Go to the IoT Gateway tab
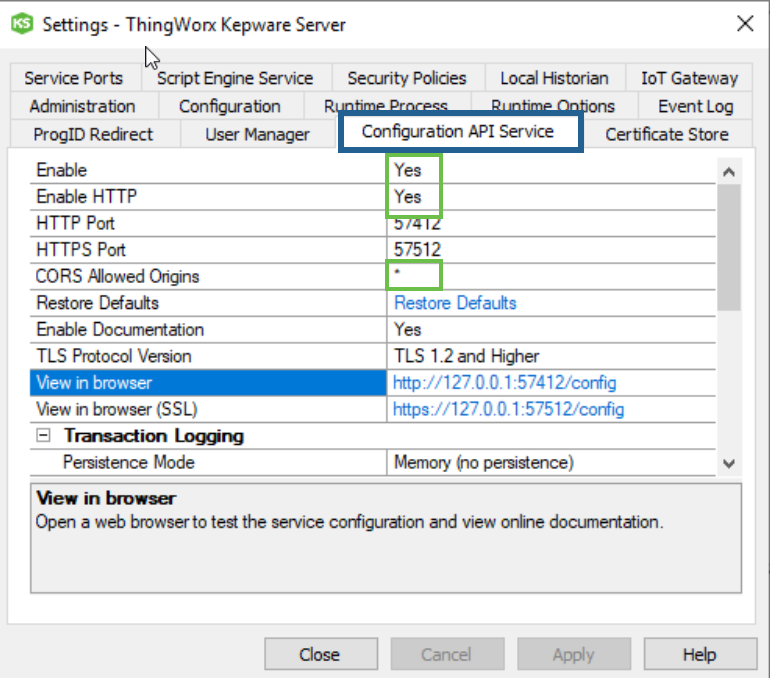Image resolution: width=770 pixels, height=678 pixels. 689,78
